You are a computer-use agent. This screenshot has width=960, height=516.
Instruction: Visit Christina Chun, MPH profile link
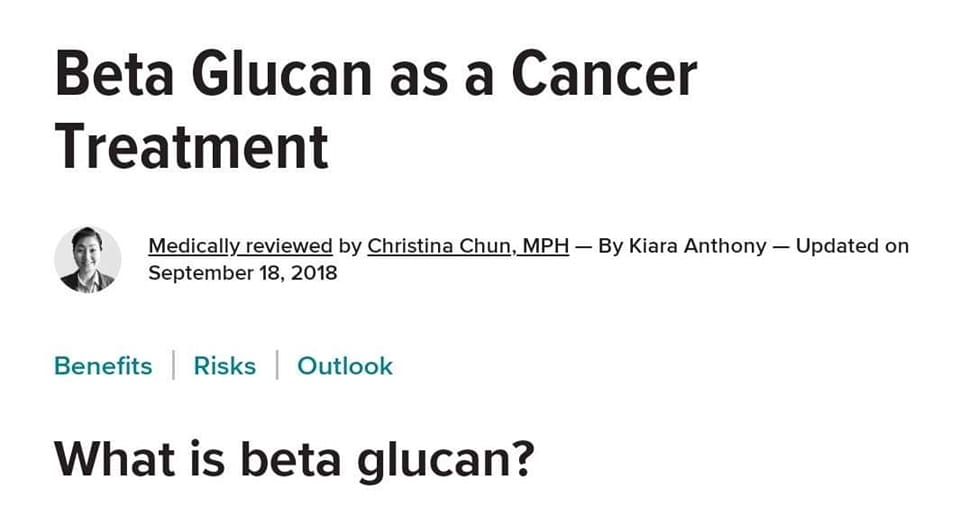click(x=468, y=246)
